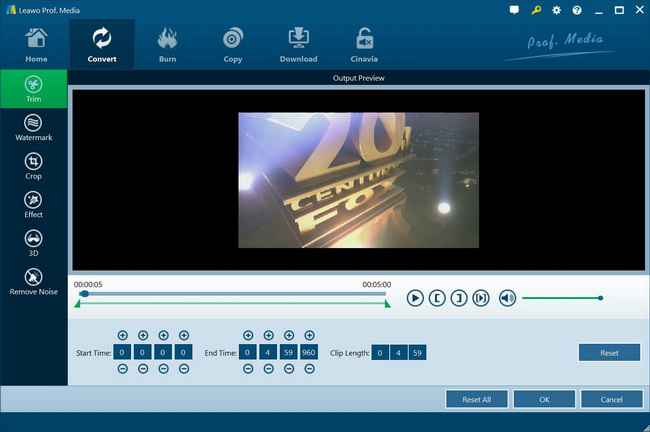Click End Time seconds field showing 59
The image size is (650, 432).
(x=289, y=352)
